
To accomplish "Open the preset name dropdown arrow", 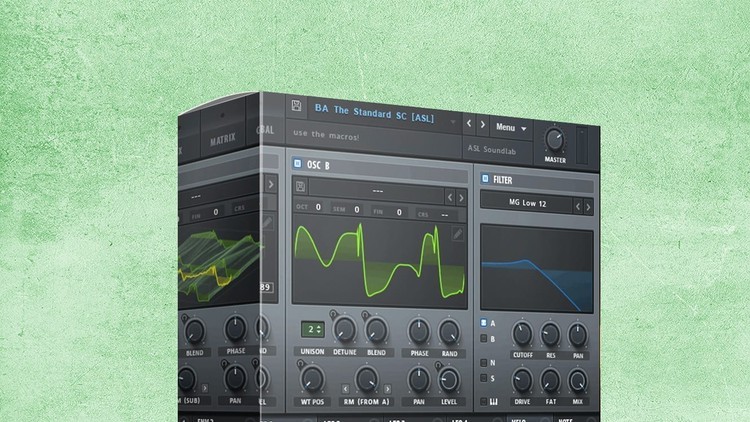I will [452, 122].
